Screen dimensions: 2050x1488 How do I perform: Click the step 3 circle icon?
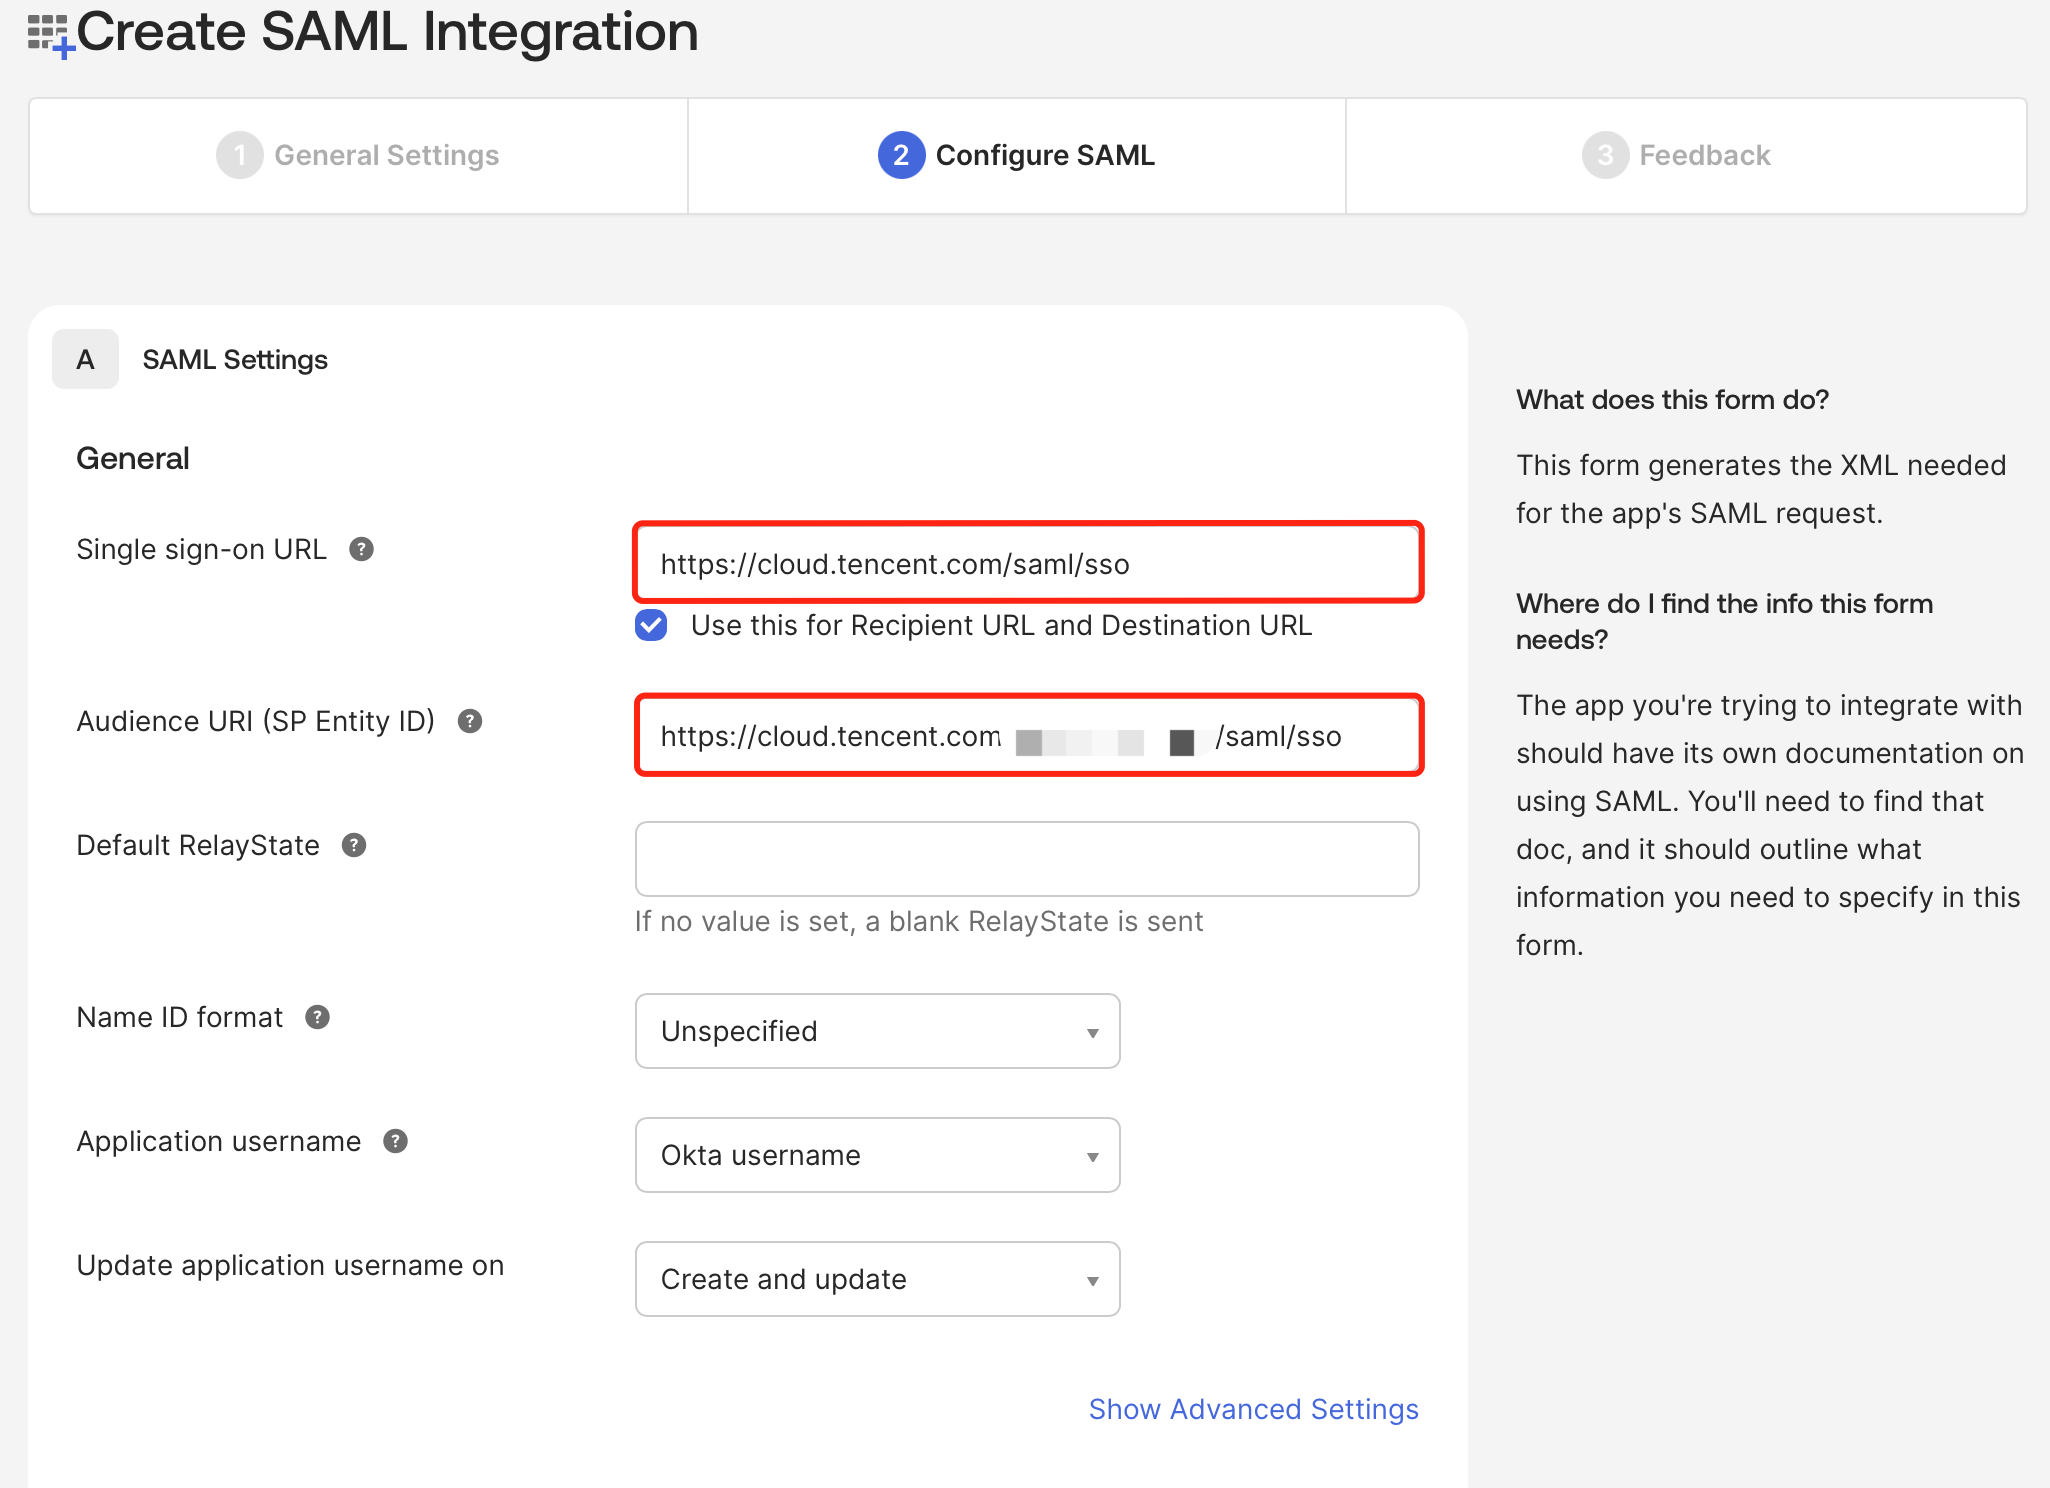point(1604,155)
